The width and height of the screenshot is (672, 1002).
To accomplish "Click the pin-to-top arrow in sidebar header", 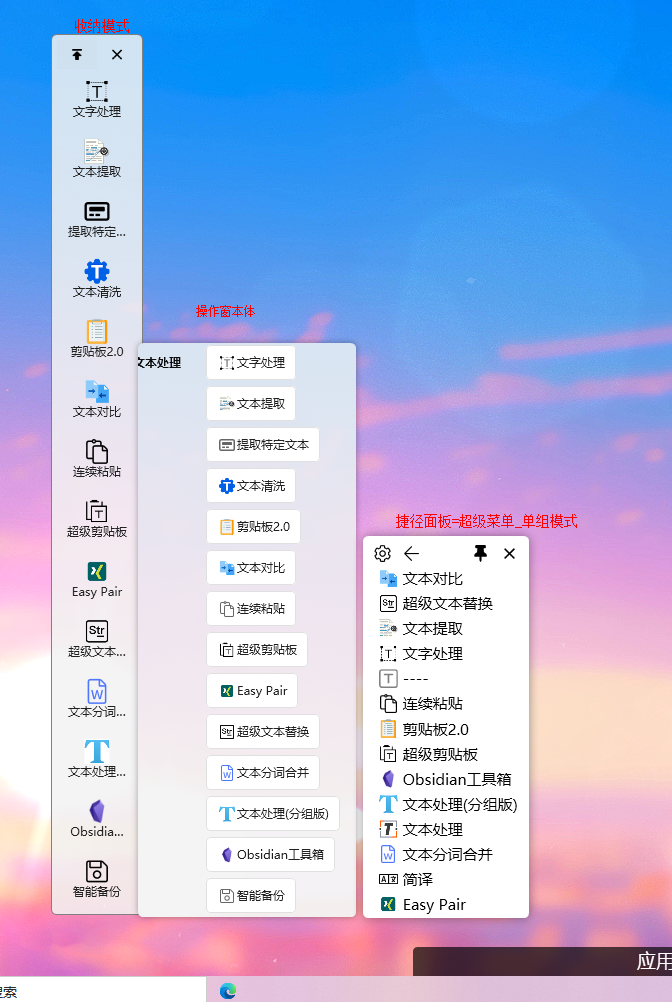I will (77, 54).
